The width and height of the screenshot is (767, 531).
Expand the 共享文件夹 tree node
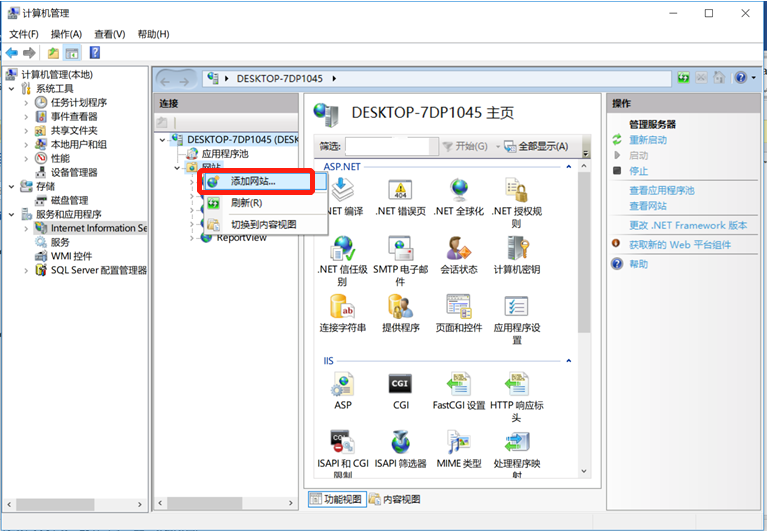point(26,131)
